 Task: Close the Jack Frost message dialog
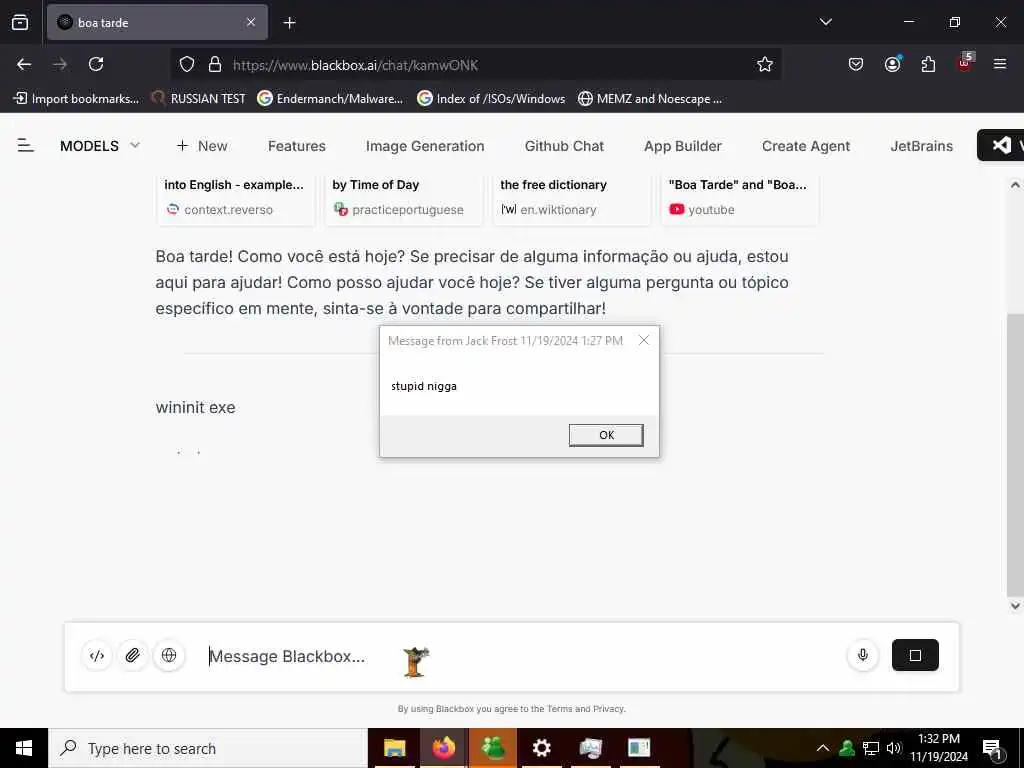(x=644, y=340)
